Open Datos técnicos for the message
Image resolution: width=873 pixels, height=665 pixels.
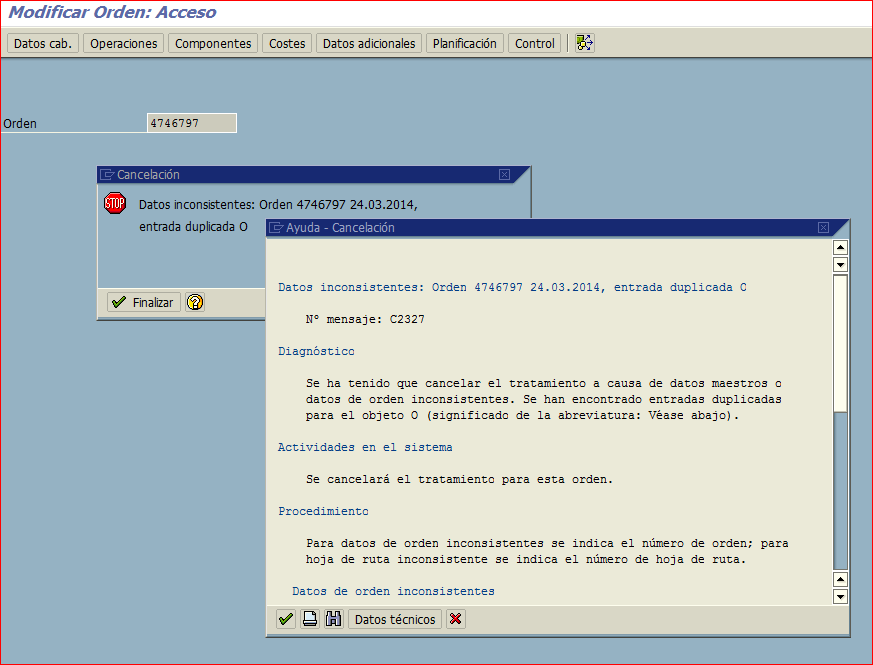[x=397, y=619]
